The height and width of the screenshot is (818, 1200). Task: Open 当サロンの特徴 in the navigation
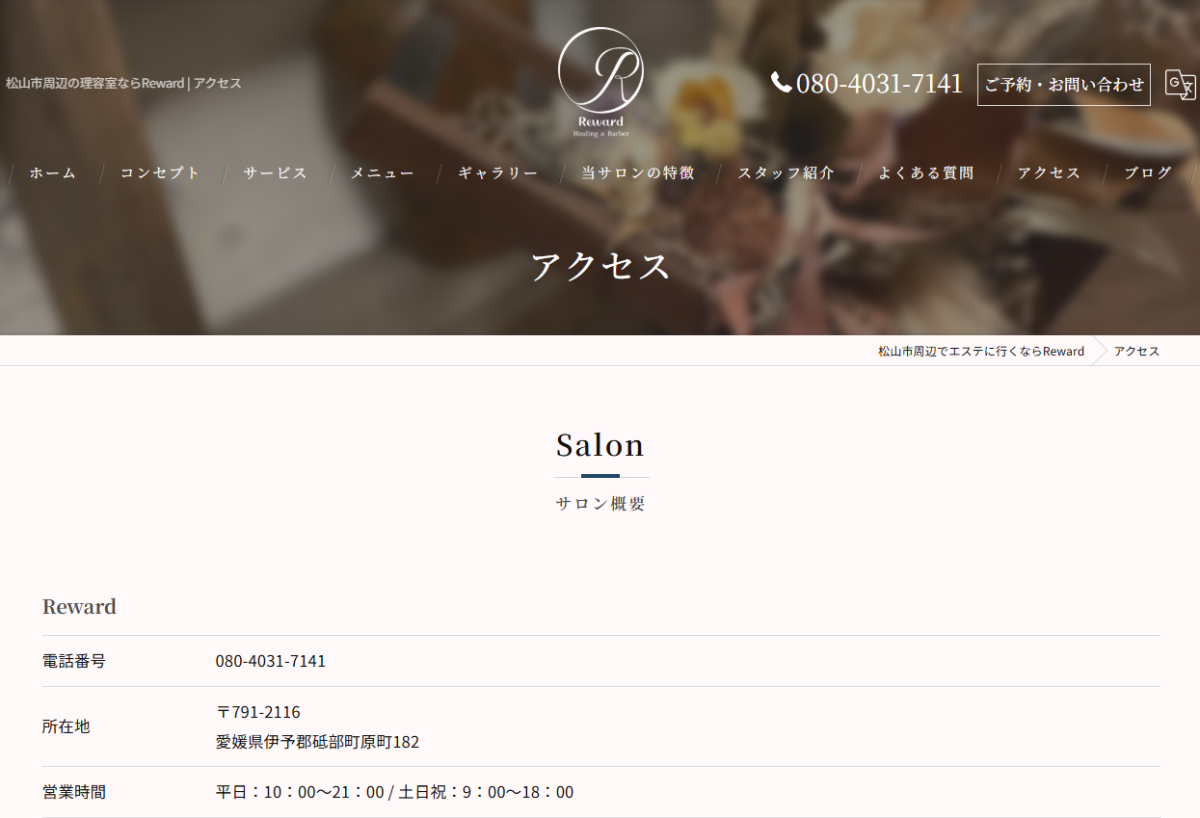coord(638,173)
